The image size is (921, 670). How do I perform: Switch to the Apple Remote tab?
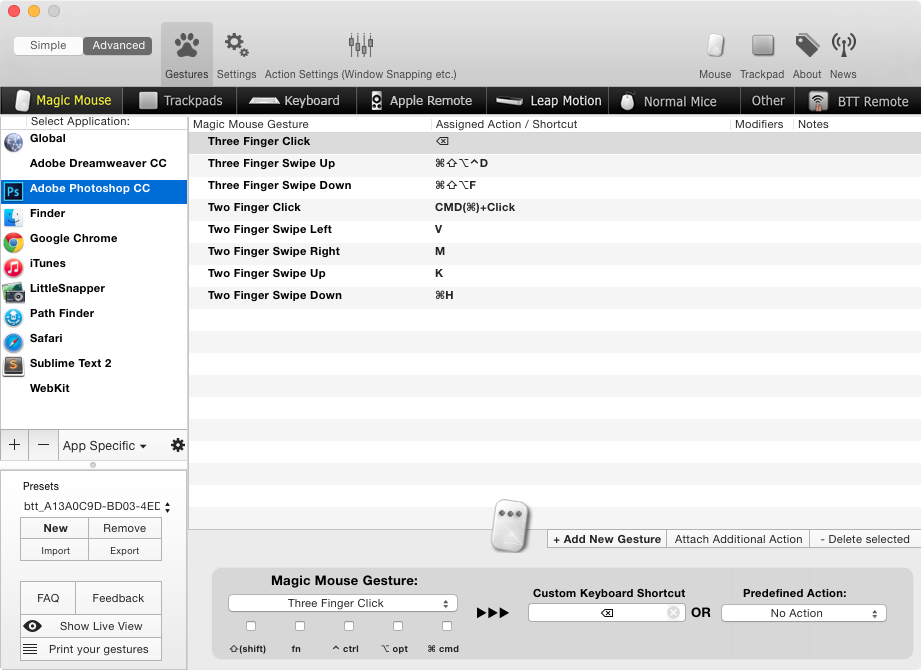421,100
